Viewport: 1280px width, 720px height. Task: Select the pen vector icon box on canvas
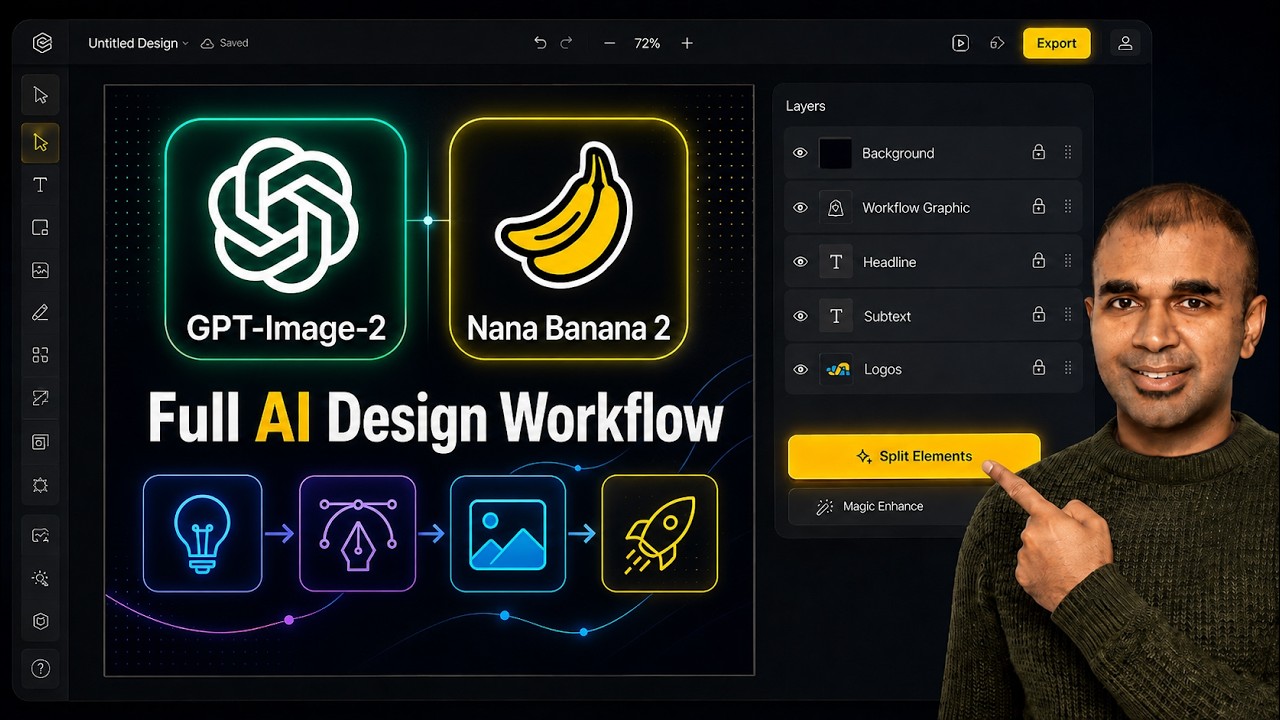(x=357, y=533)
